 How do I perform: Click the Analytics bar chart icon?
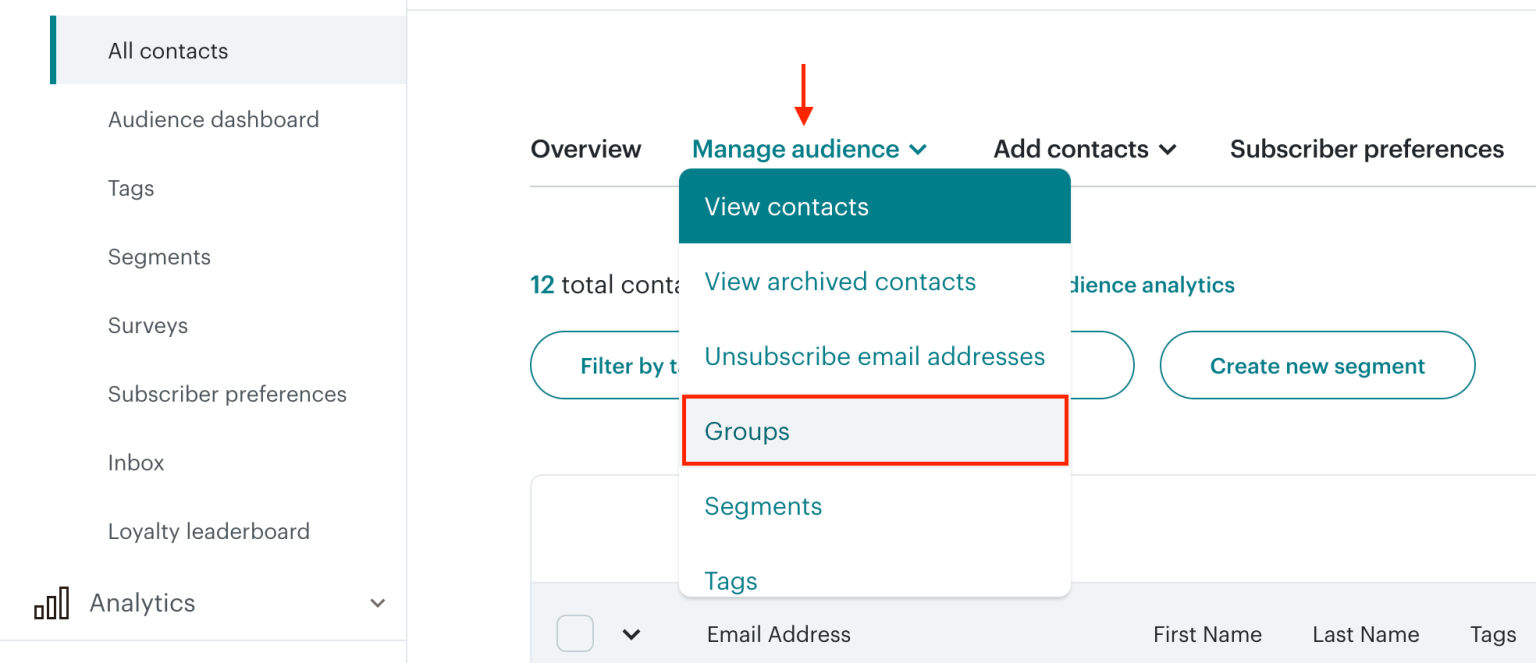click(x=51, y=602)
